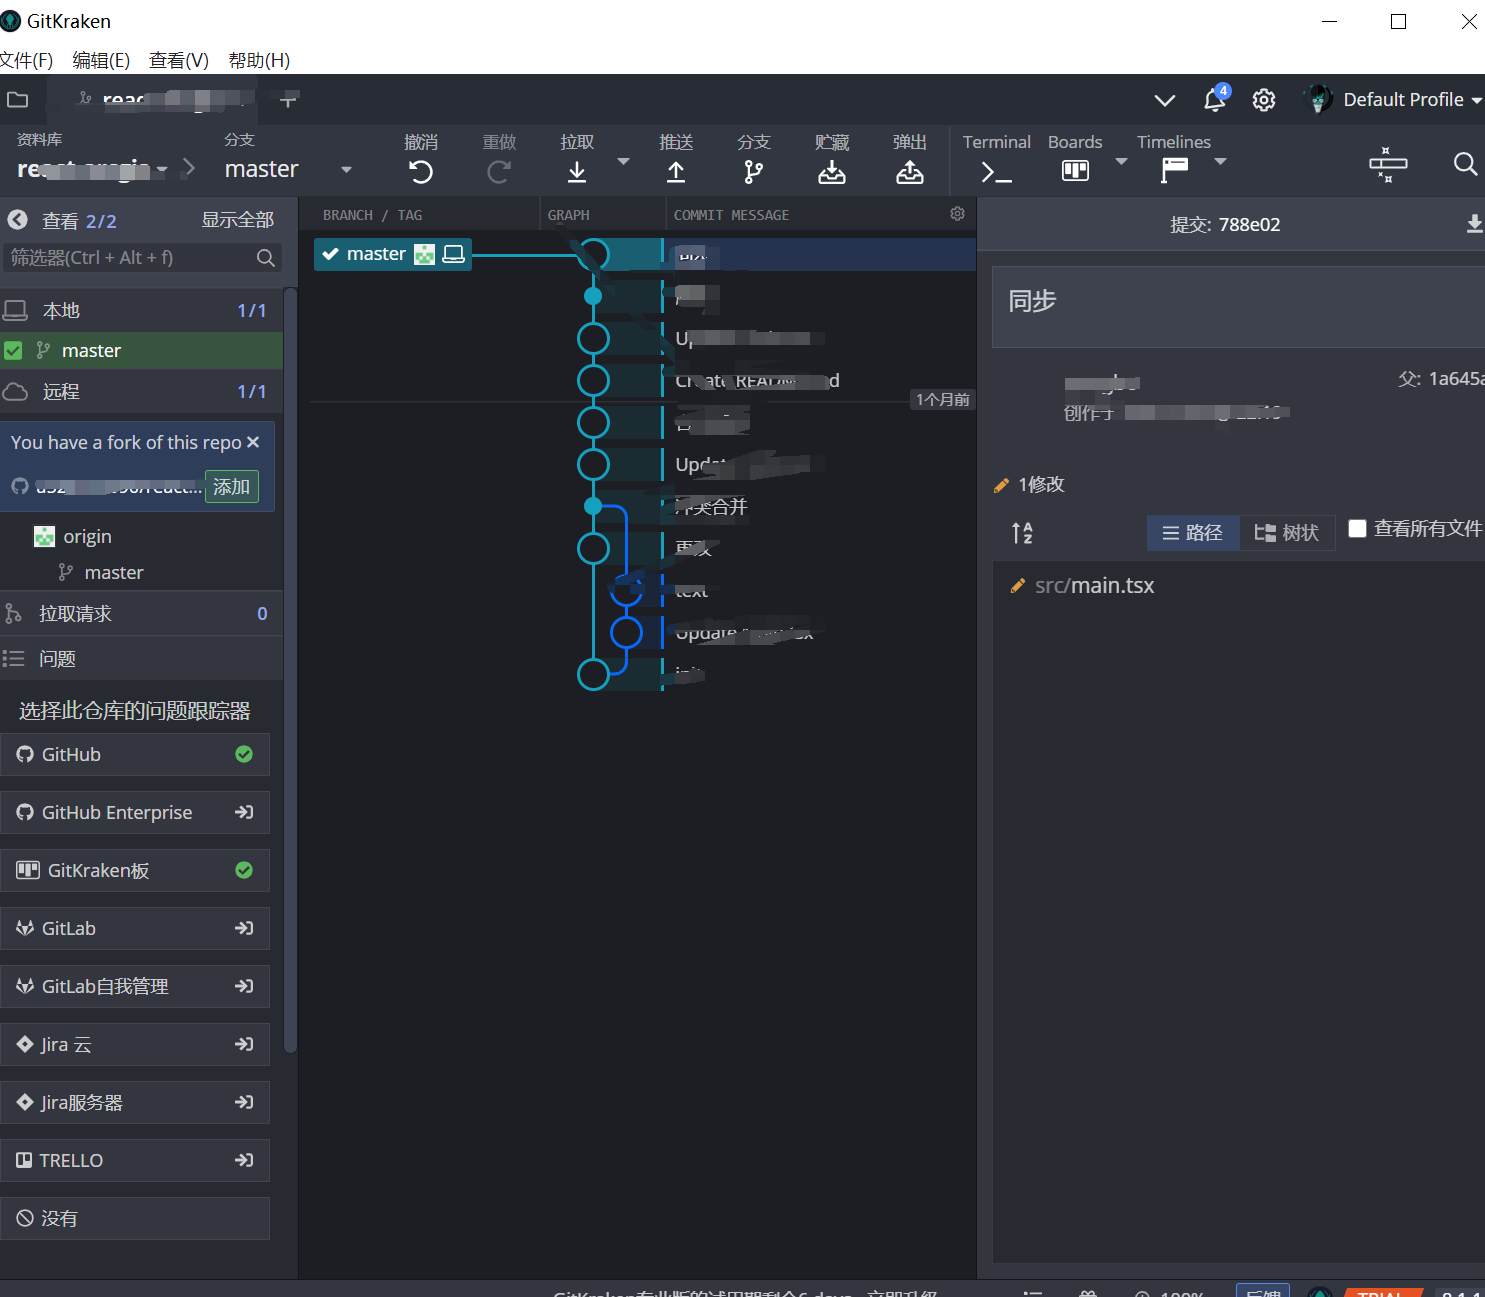The width and height of the screenshot is (1485, 1297).
Task: Select the 冲突合并 commit row
Action: 712,507
